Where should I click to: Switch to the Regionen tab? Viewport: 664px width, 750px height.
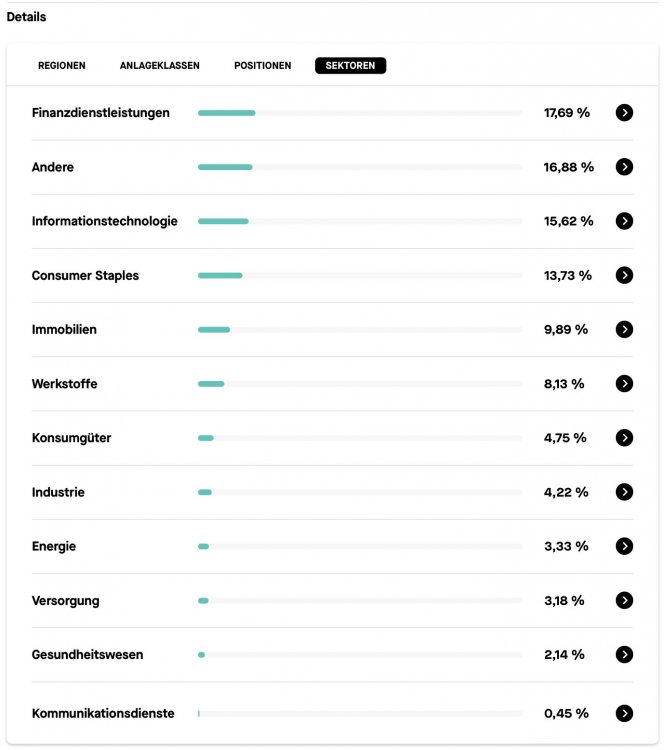pos(62,66)
